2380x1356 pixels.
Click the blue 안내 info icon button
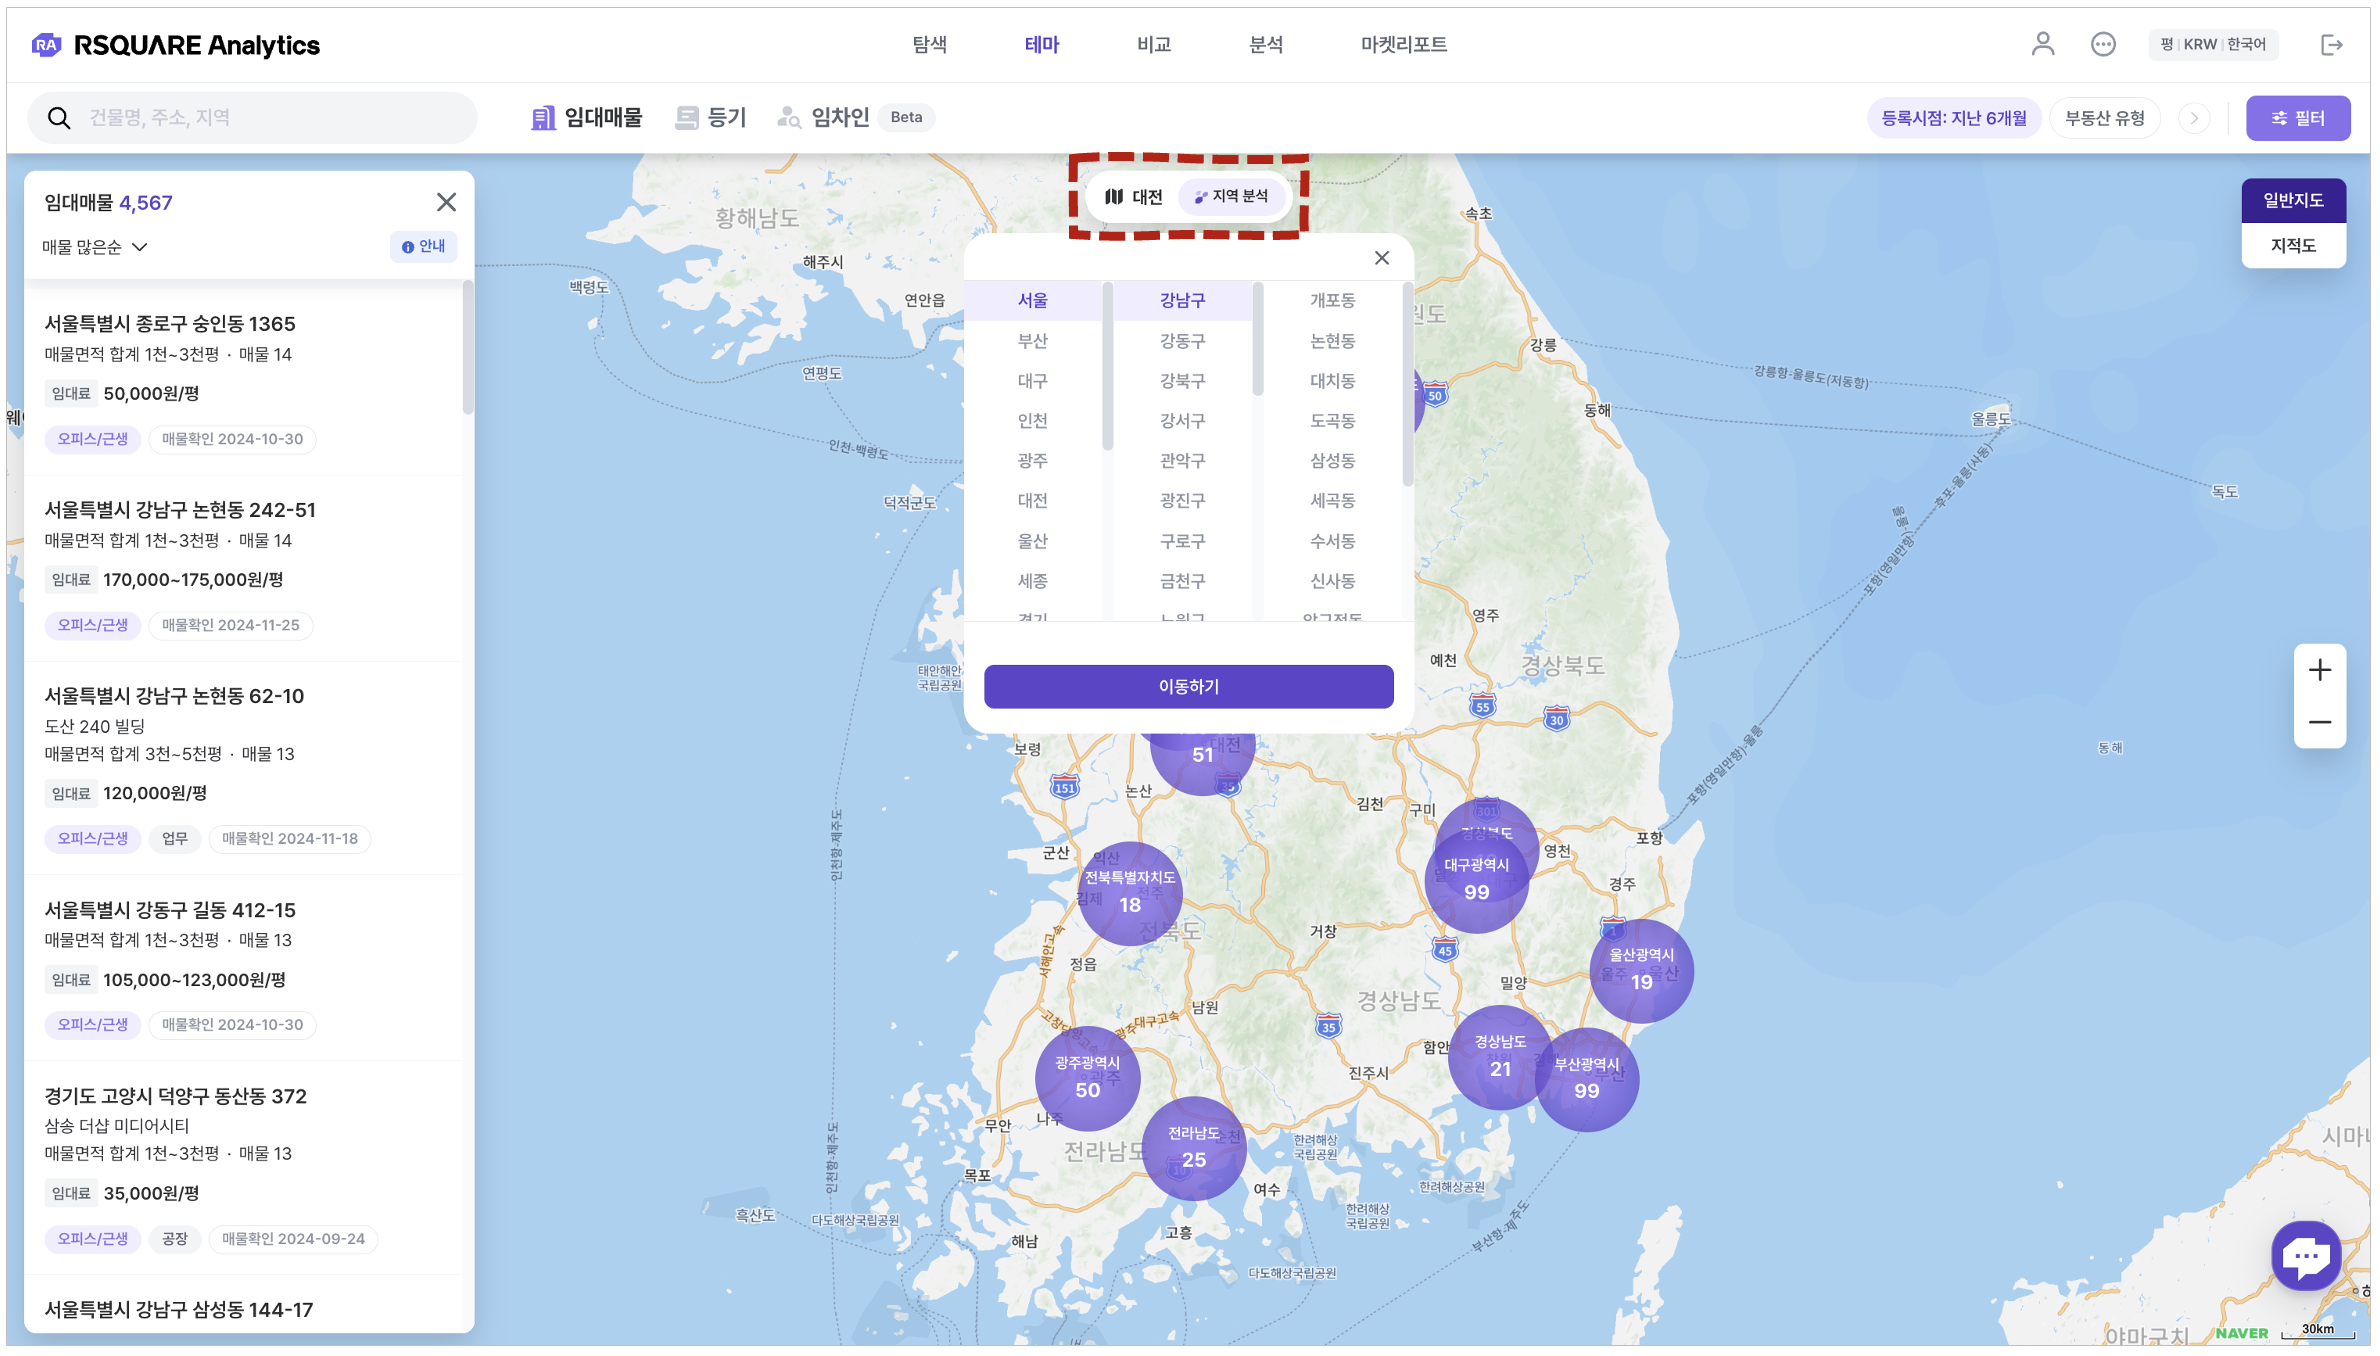pos(424,246)
